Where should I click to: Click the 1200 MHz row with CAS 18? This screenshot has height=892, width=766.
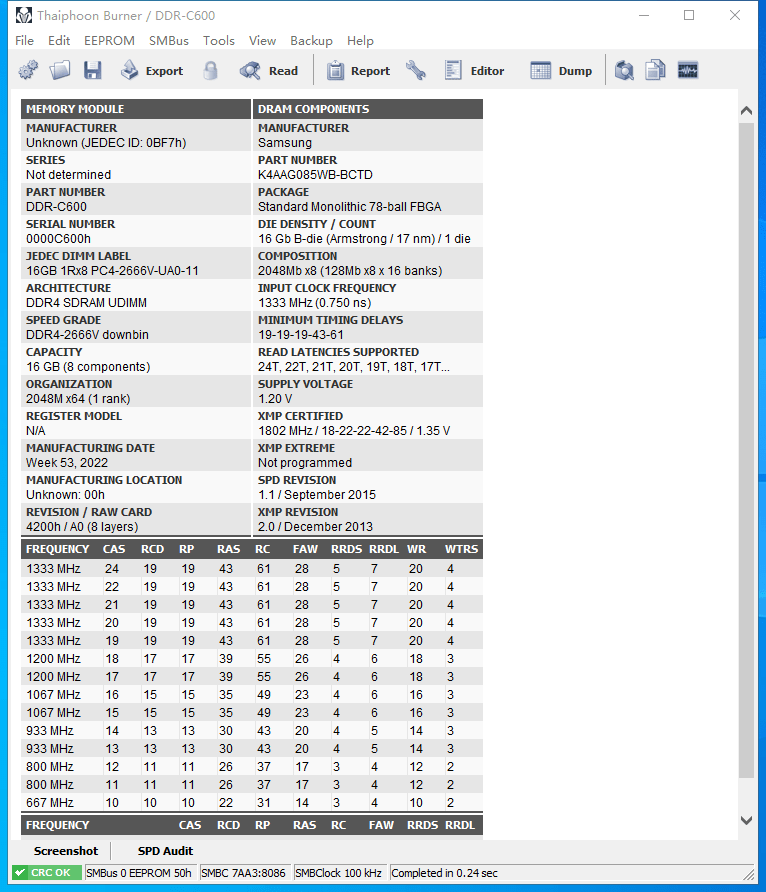click(x=251, y=659)
